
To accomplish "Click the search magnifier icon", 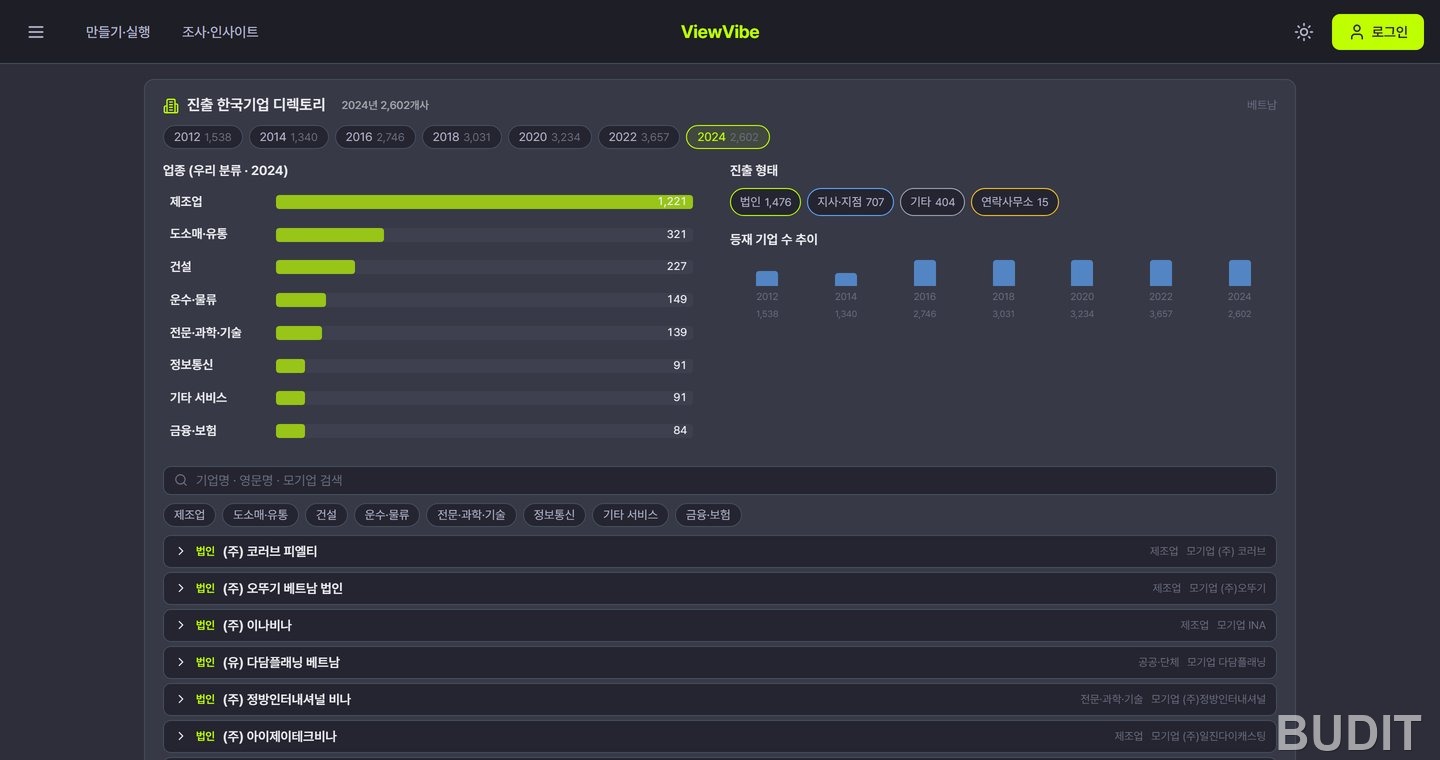I will click(181, 480).
